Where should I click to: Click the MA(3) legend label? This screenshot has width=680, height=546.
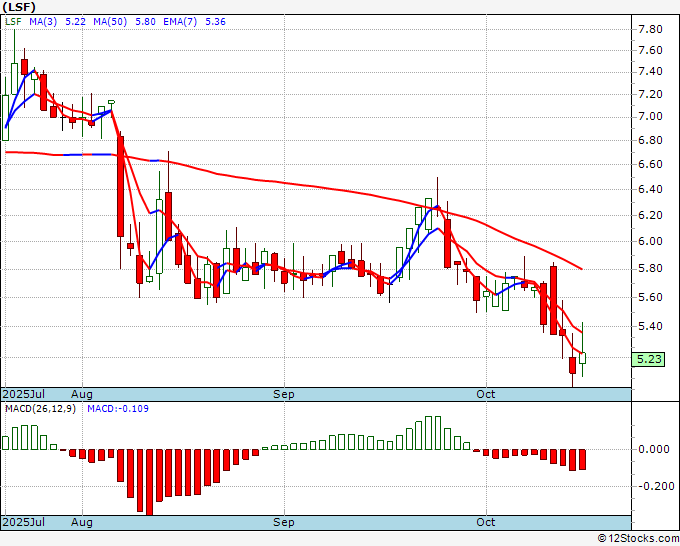tap(43, 22)
